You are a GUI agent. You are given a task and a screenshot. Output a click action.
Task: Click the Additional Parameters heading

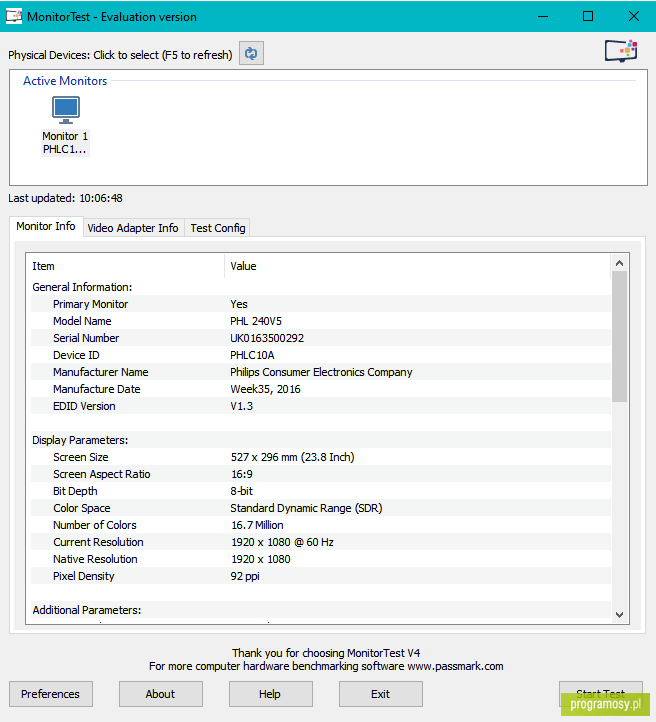tap(87, 610)
